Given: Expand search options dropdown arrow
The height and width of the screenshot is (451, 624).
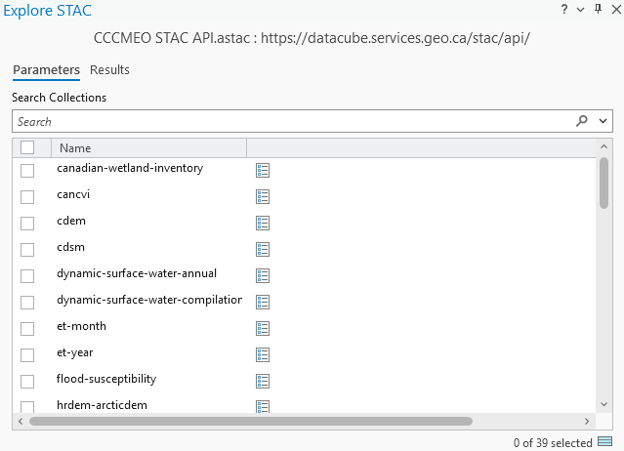Looking at the screenshot, I should (x=603, y=121).
